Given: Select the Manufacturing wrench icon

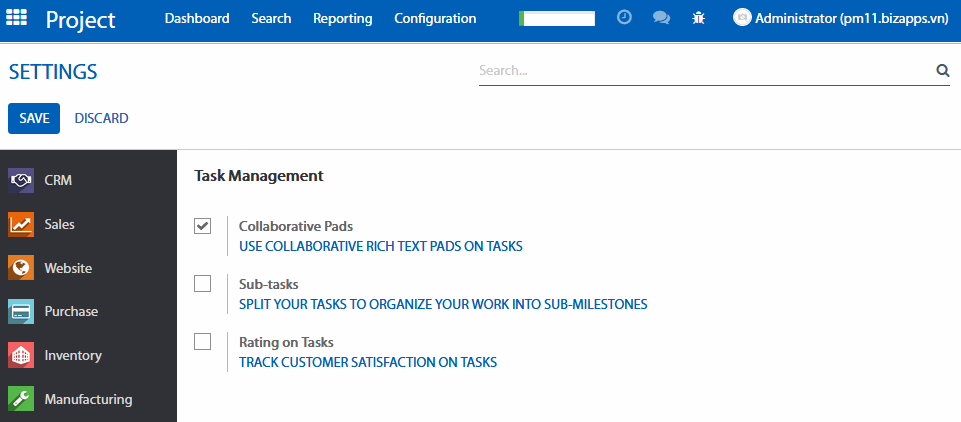Looking at the screenshot, I should coord(22,399).
